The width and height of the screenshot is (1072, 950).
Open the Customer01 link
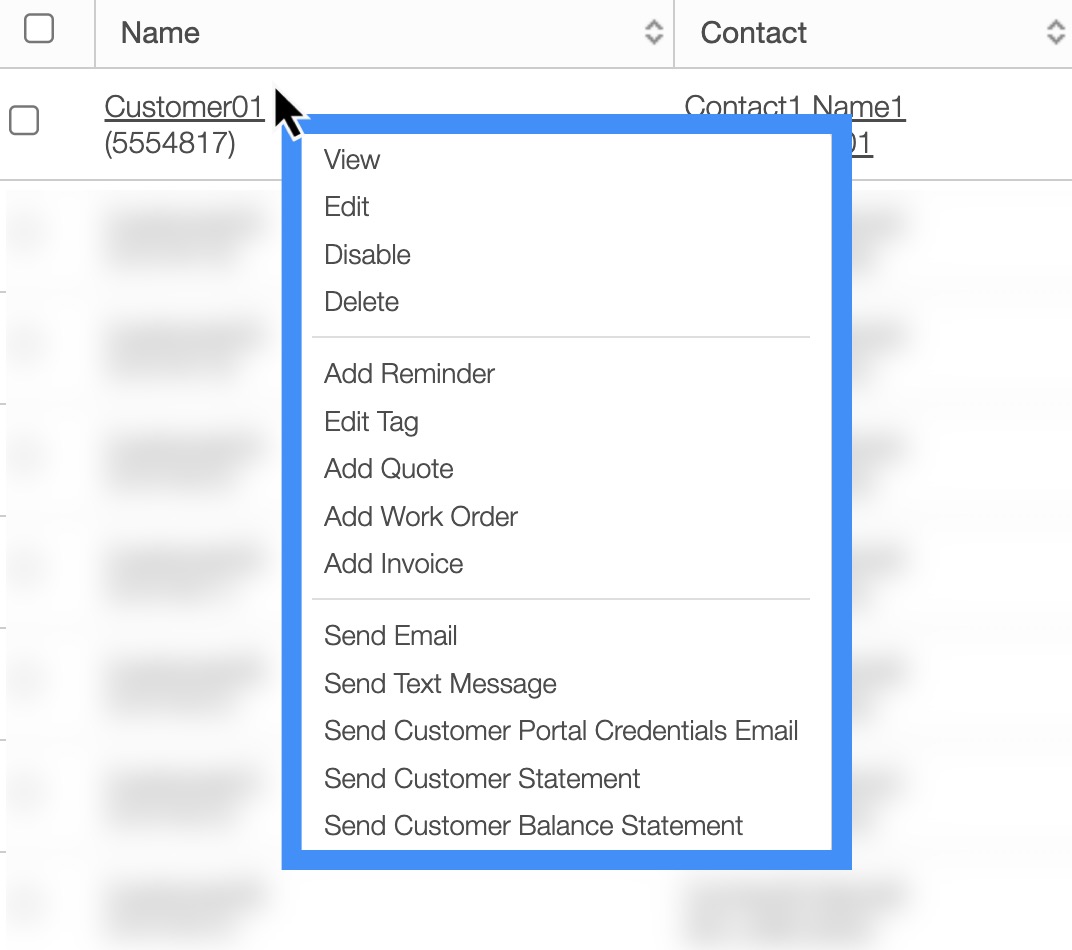tap(184, 107)
